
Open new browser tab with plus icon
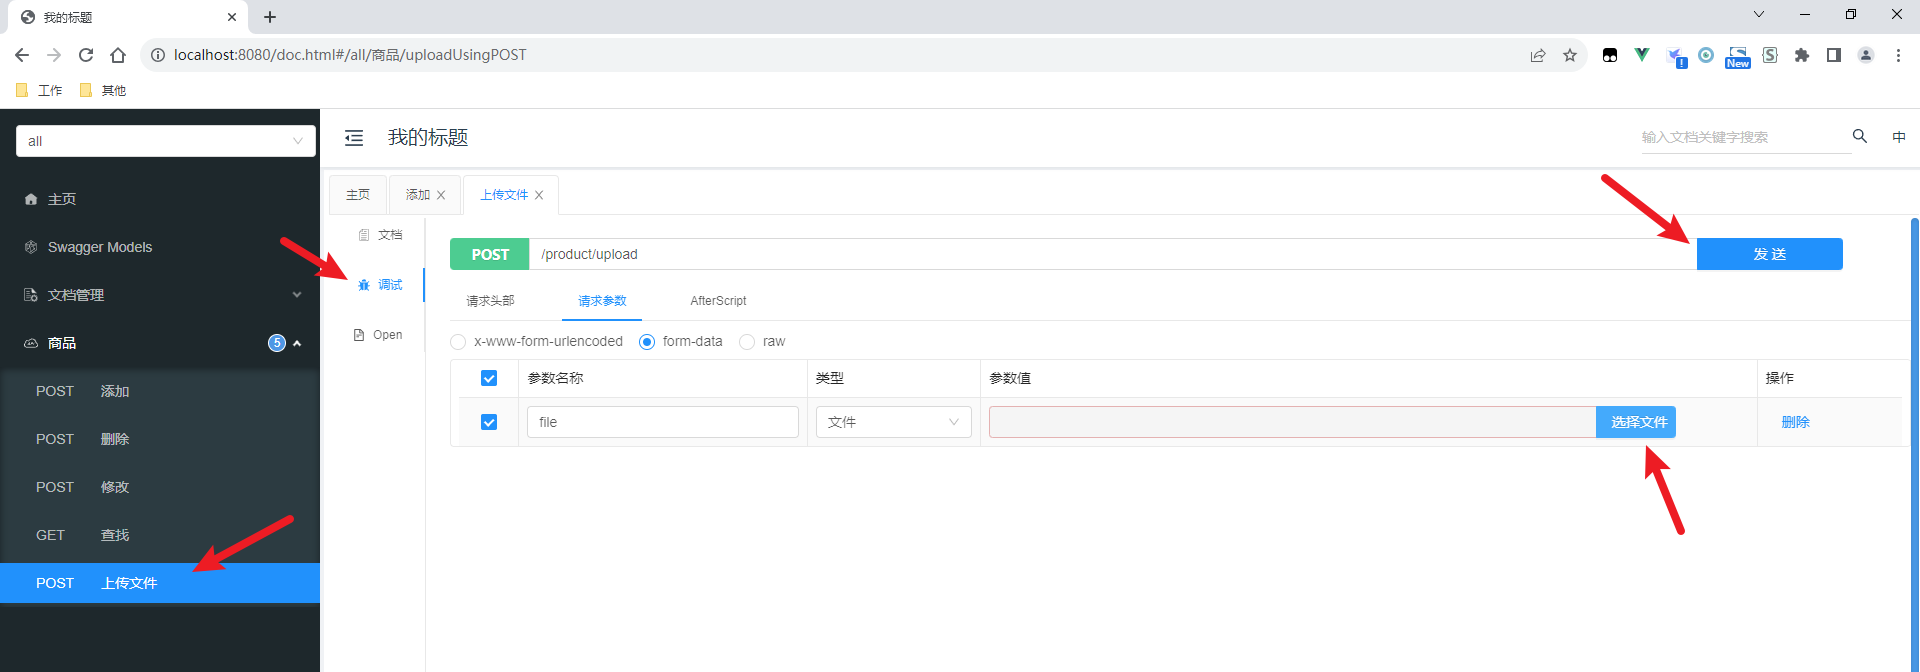click(270, 17)
